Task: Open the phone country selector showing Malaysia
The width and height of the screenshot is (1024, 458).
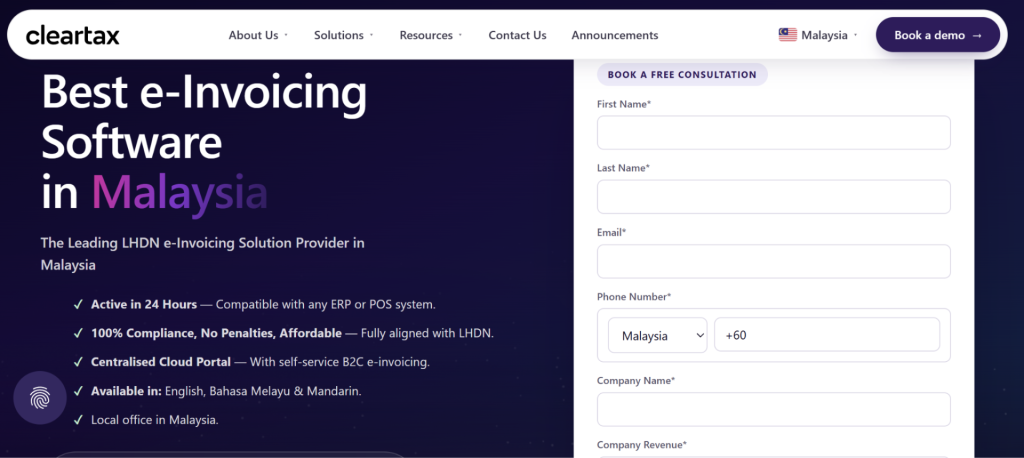Action: click(658, 335)
